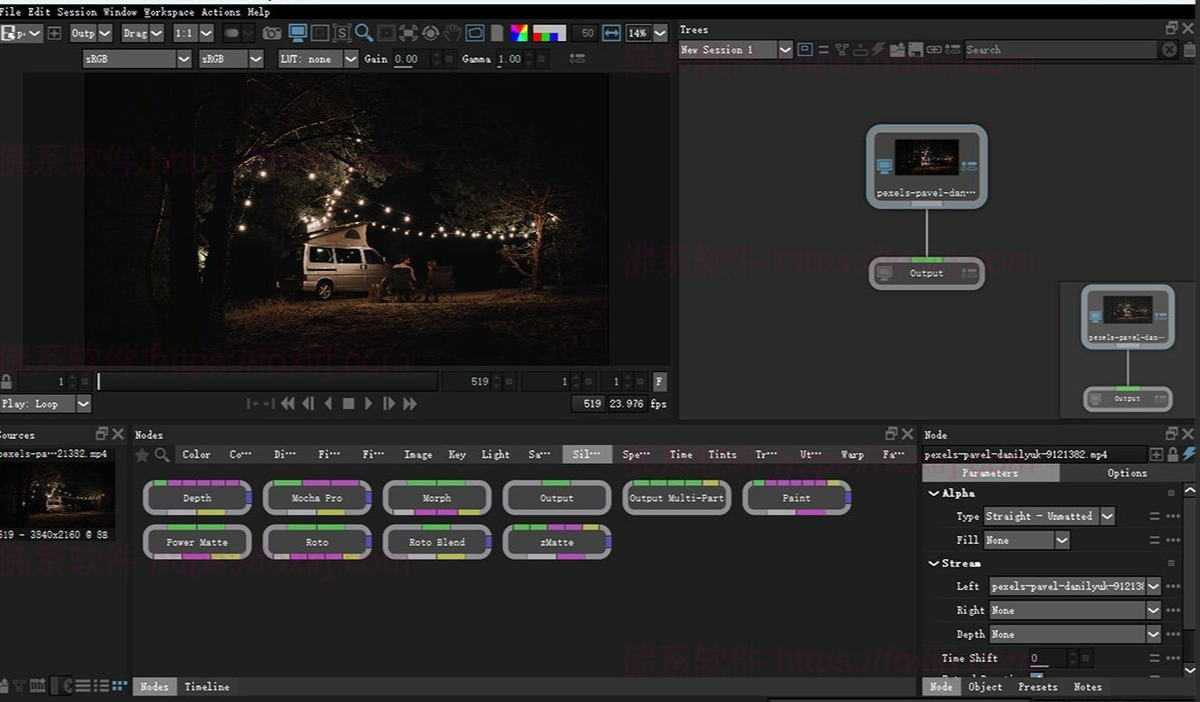Switch to the Timeline tab
This screenshot has width=1200, height=702.
coord(206,687)
